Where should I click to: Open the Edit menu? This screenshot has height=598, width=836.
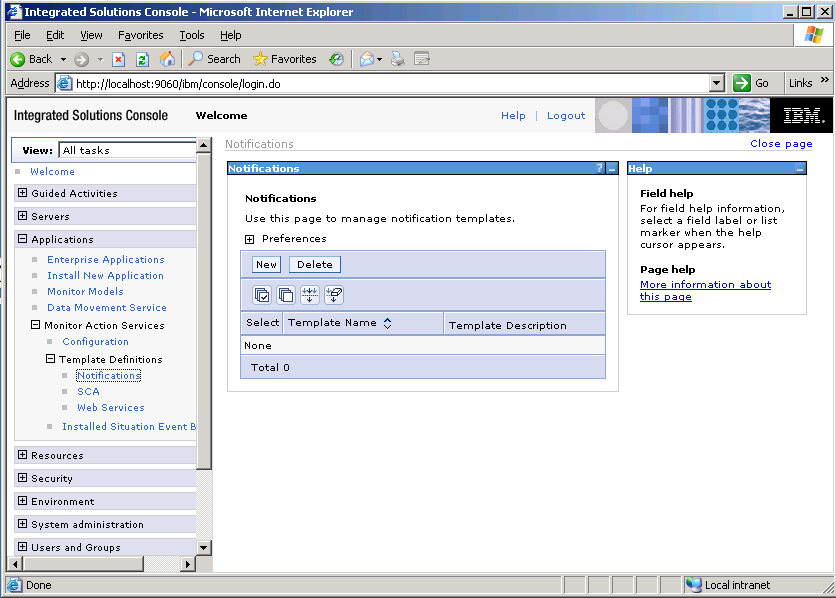55,35
